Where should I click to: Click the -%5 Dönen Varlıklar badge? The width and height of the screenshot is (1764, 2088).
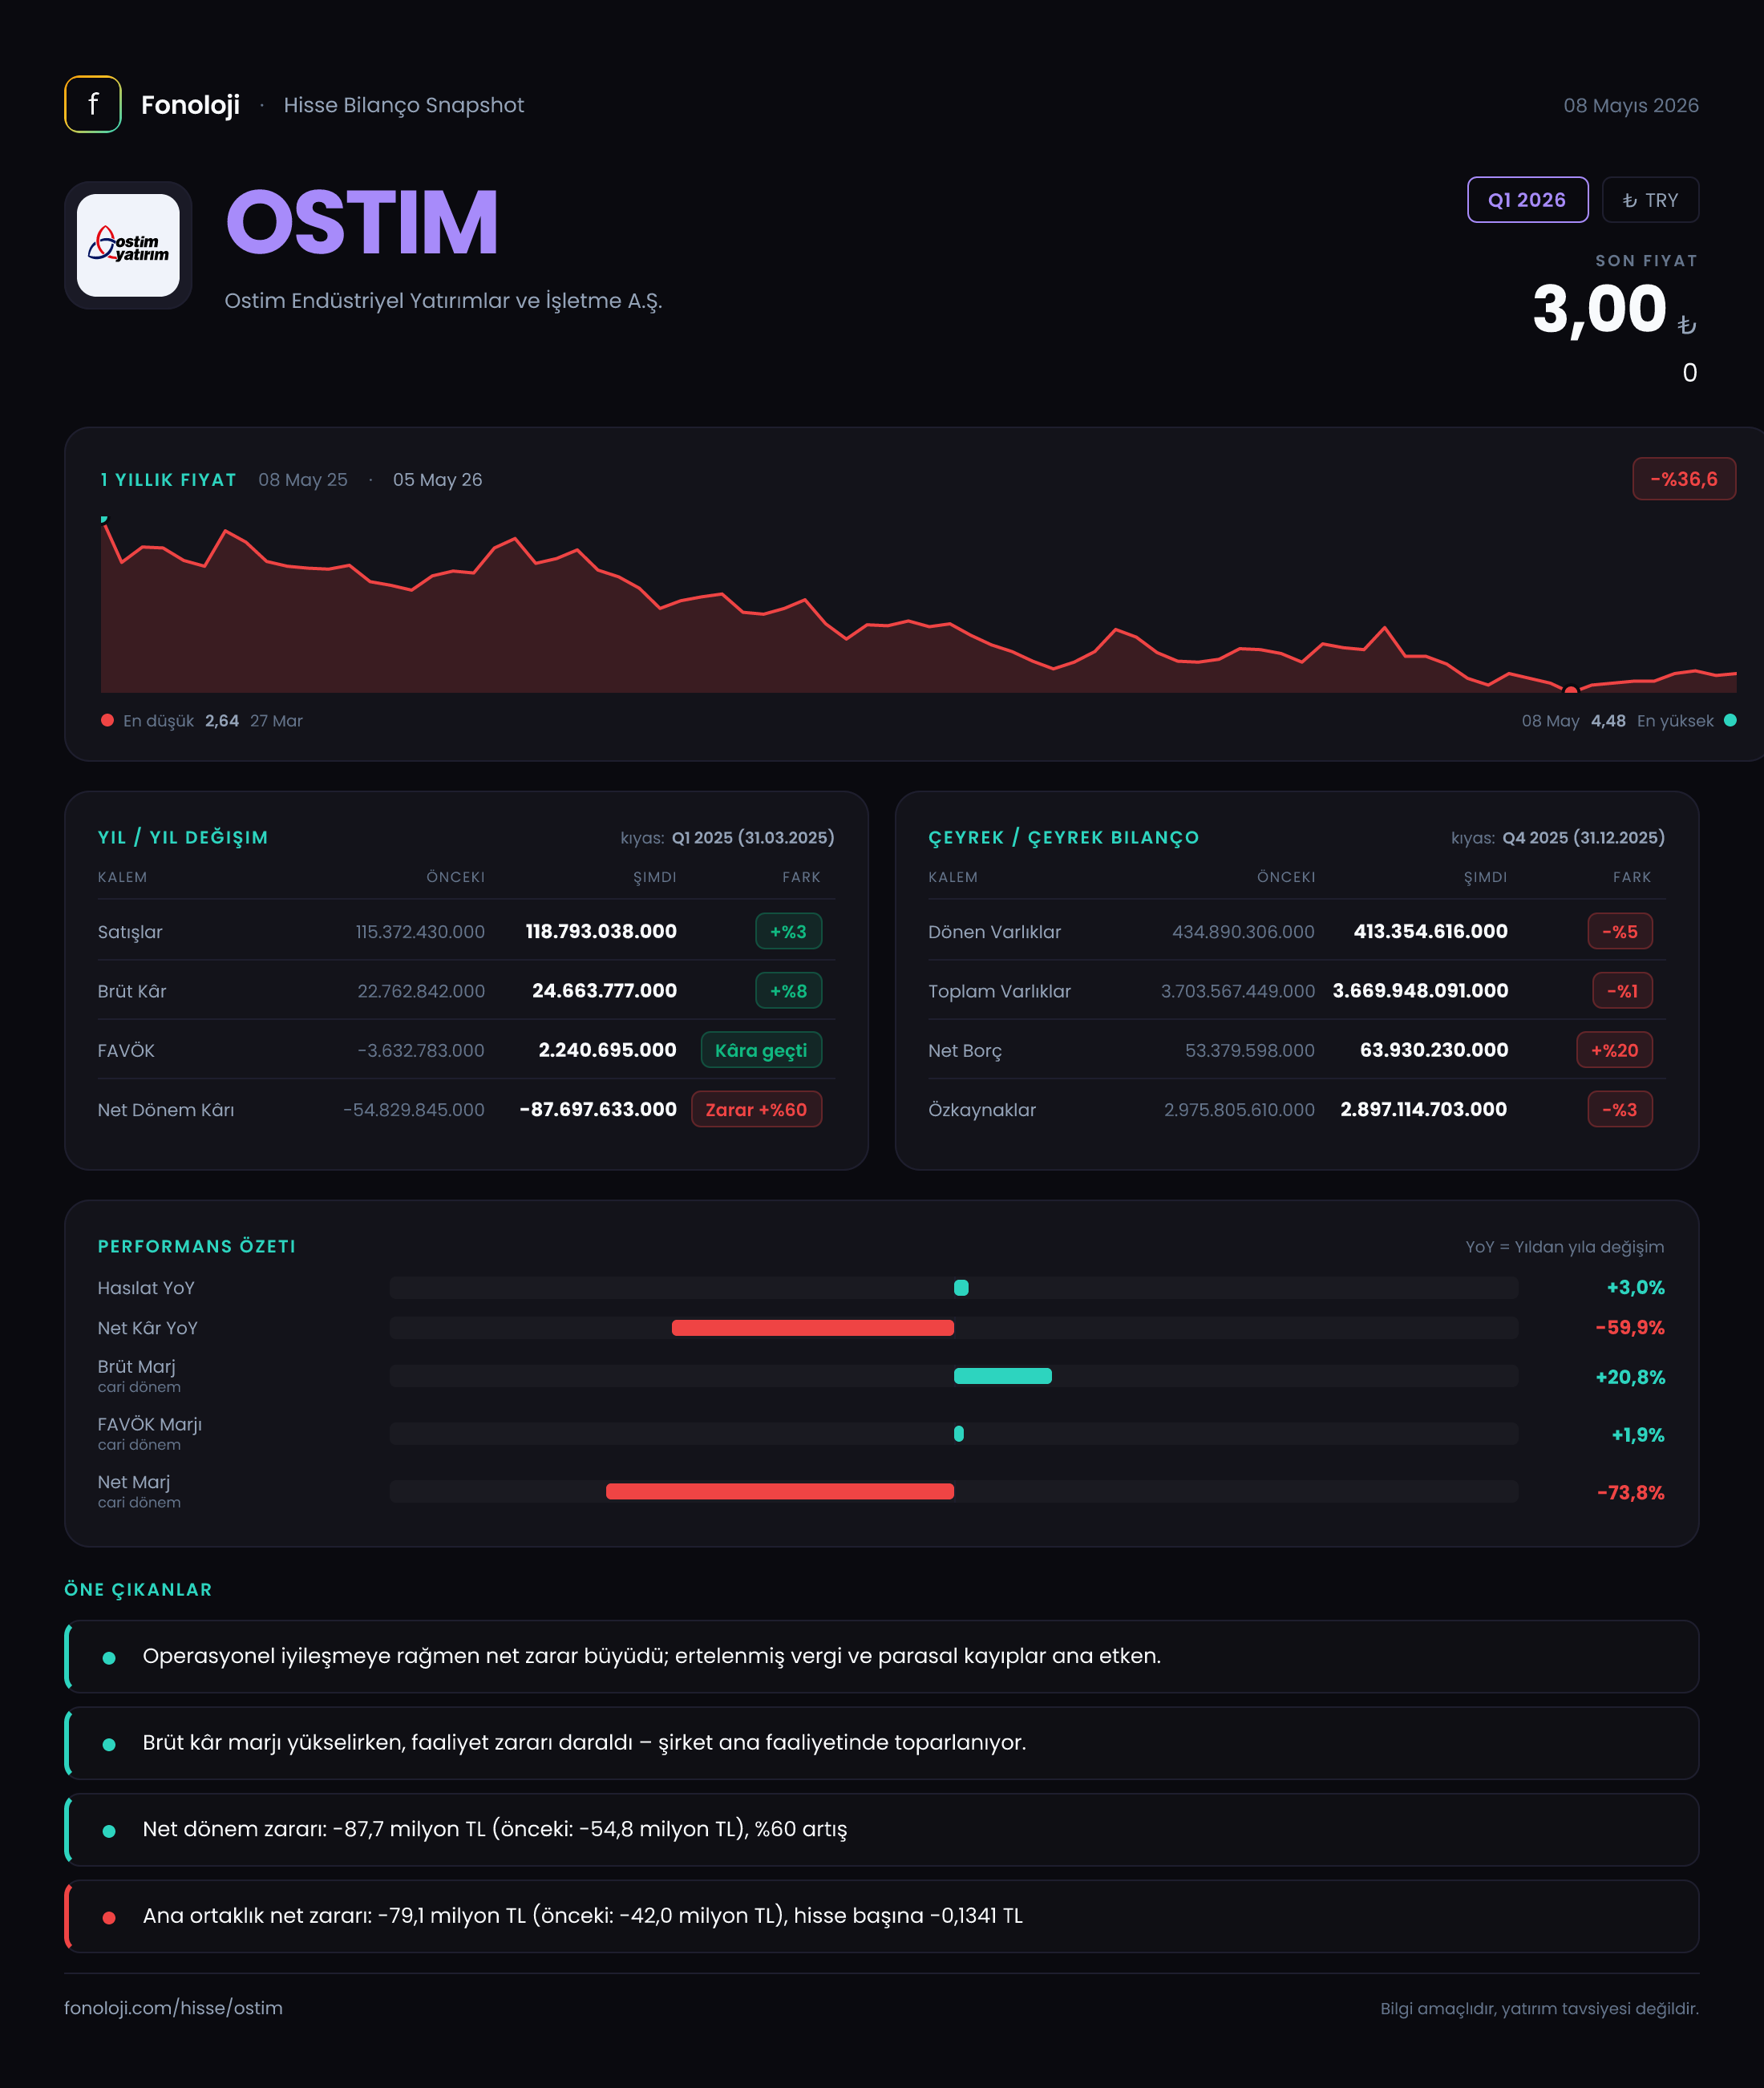tap(1620, 931)
